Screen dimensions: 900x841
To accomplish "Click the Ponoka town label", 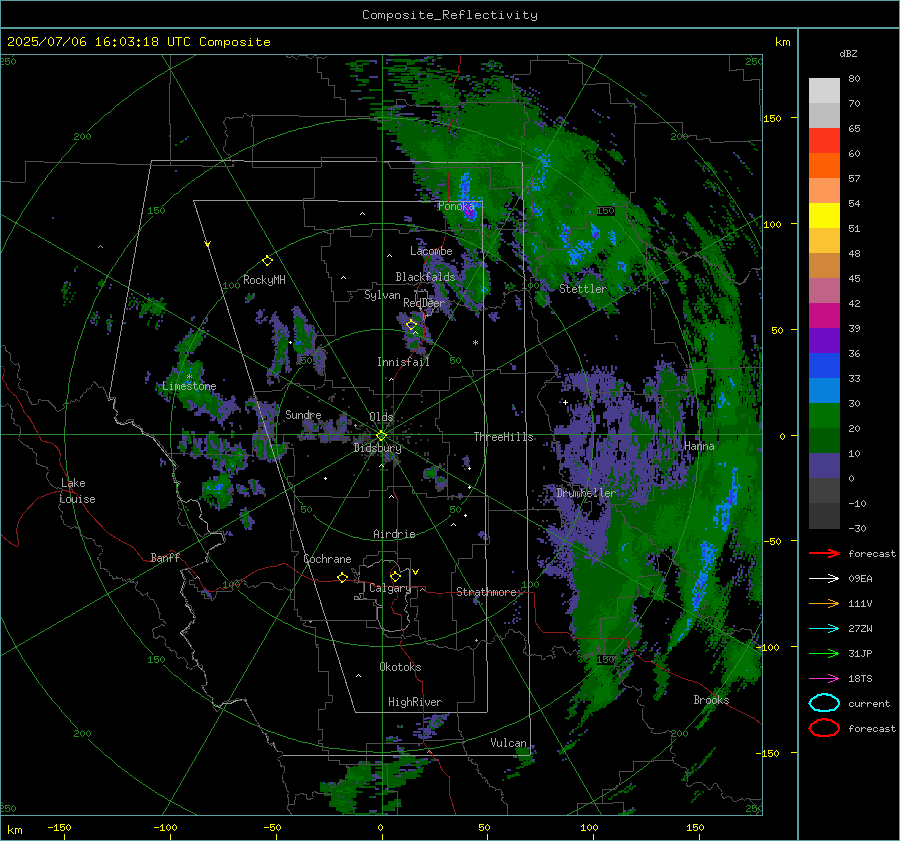I will point(456,206).
